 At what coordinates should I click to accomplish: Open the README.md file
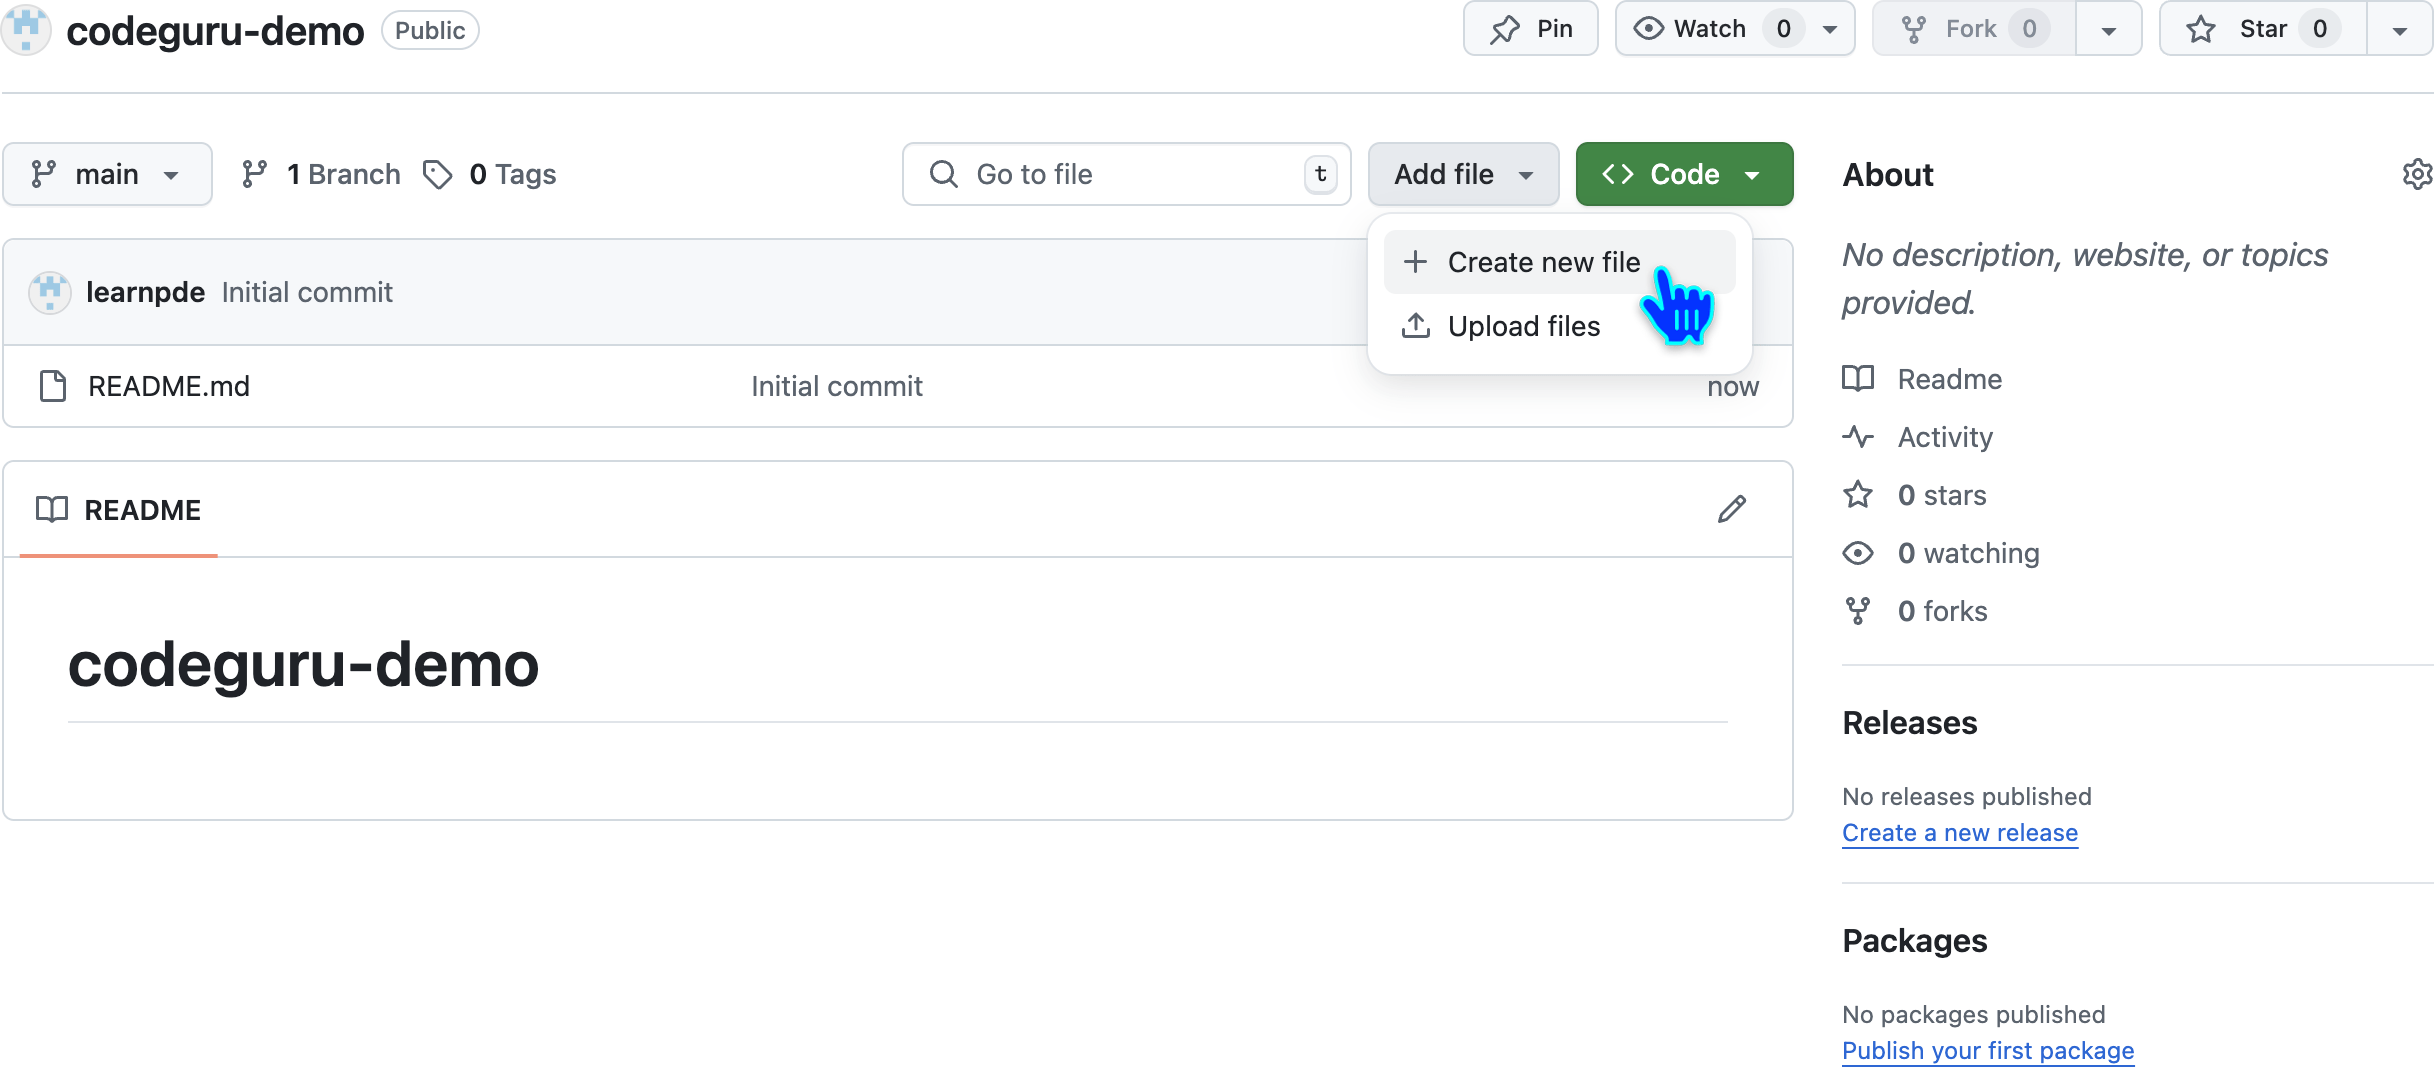coord(169,386)
